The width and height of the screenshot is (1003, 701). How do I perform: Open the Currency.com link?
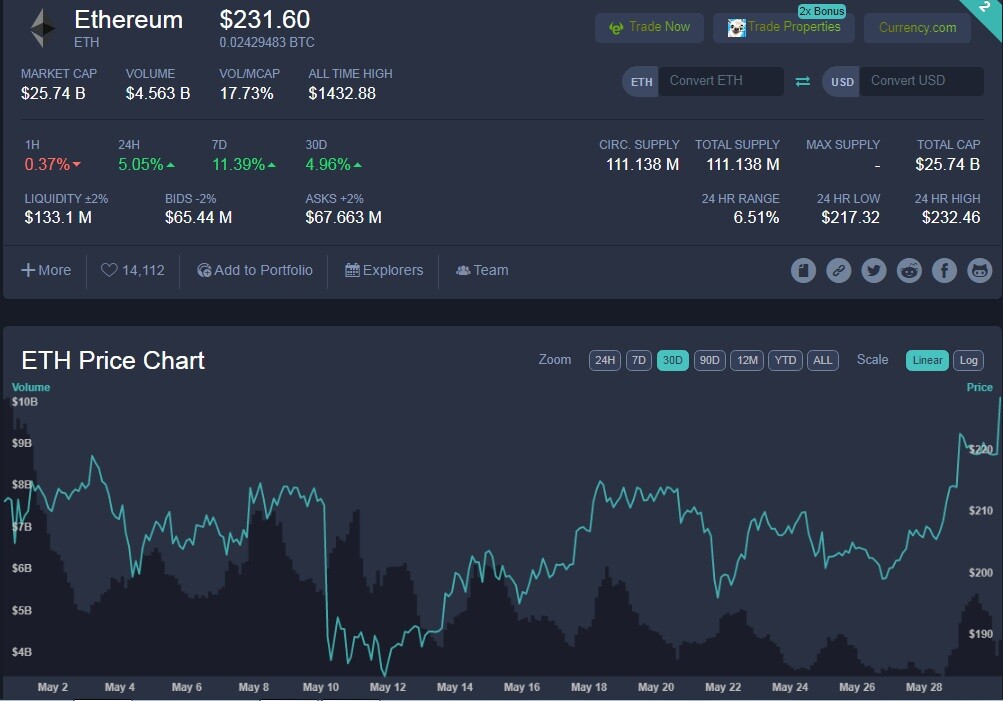click(917, 28)
